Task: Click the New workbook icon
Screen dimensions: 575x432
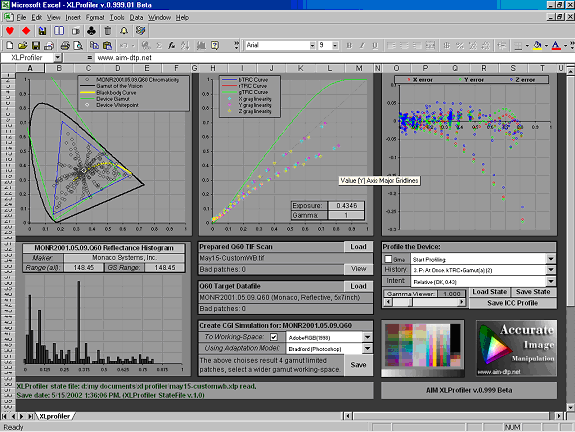Action: pos(10,45)
